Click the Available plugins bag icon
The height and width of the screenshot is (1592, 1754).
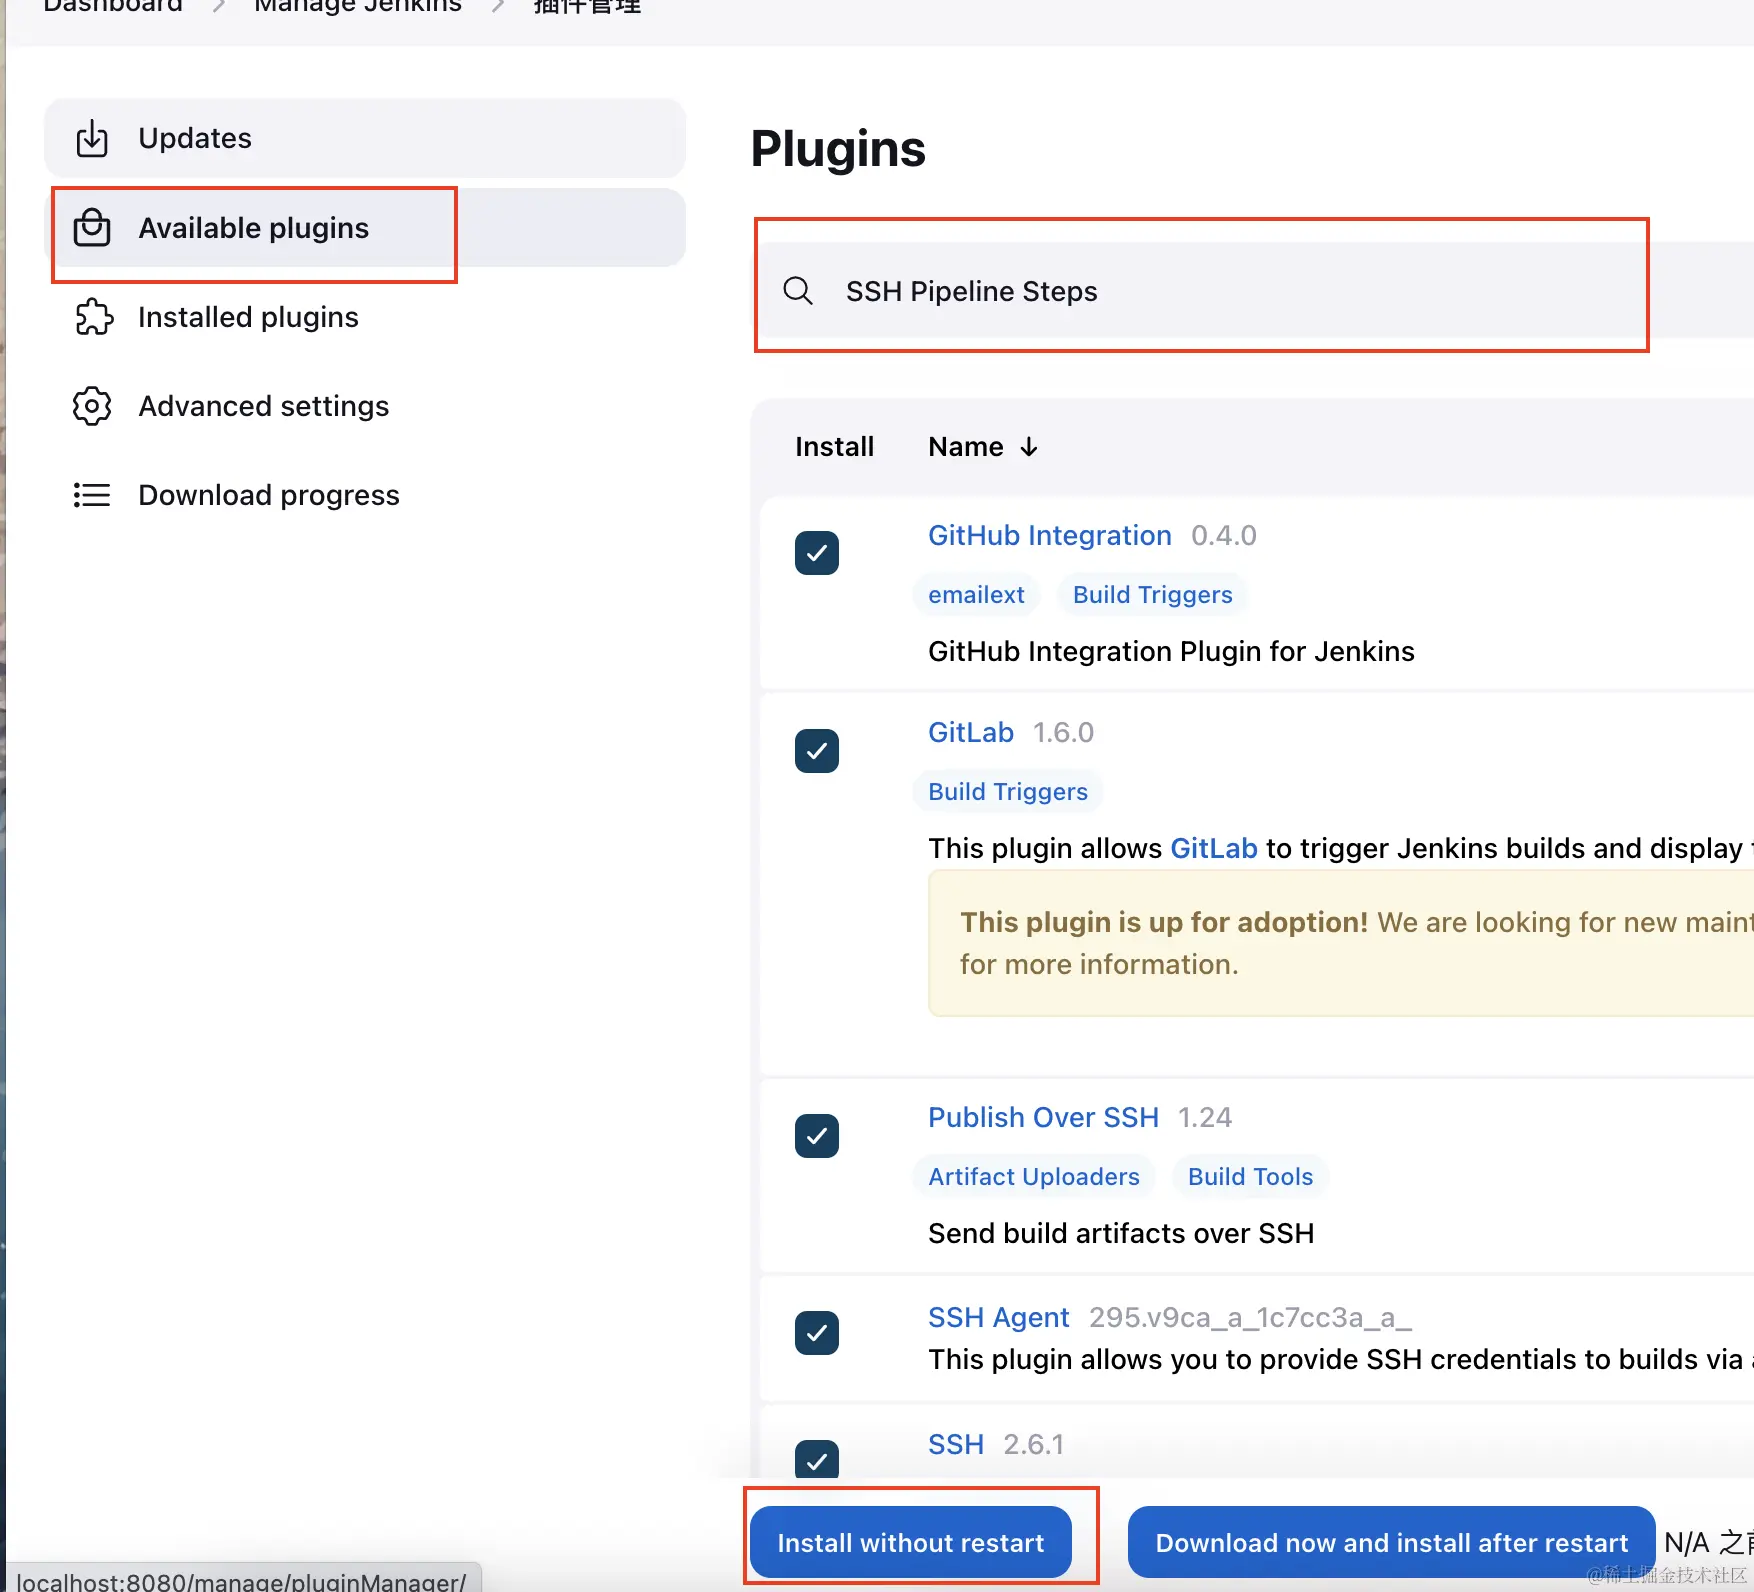point(92,227)
